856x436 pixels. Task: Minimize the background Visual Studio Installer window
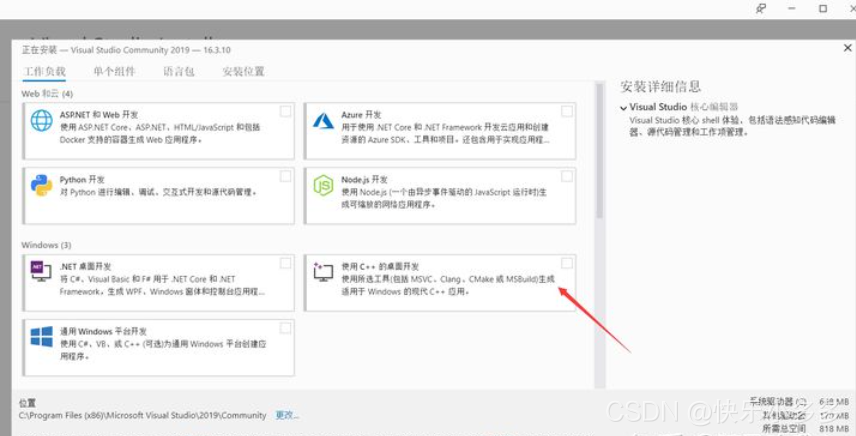(792, 9)
